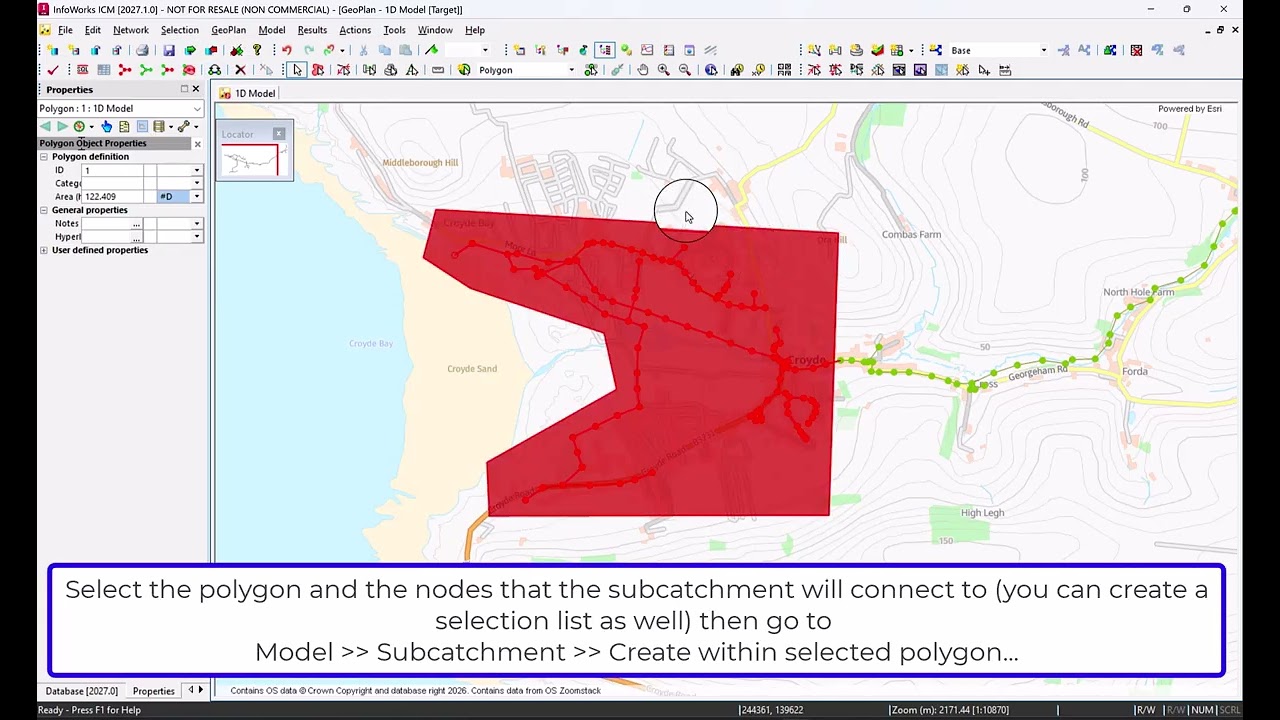This screenshot has width=1280, height=720.
Task: Click the Area value 122.409 field
Action: [x=113, y=197]
